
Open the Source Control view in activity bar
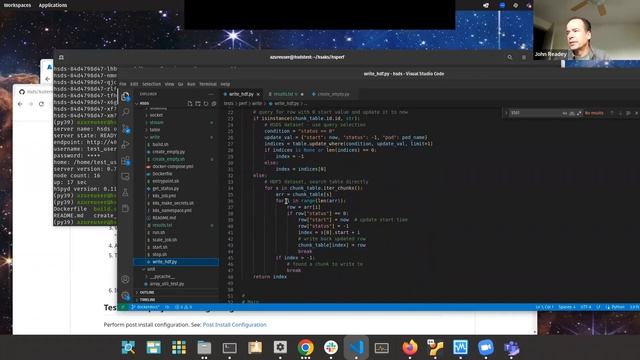point(126,129)
